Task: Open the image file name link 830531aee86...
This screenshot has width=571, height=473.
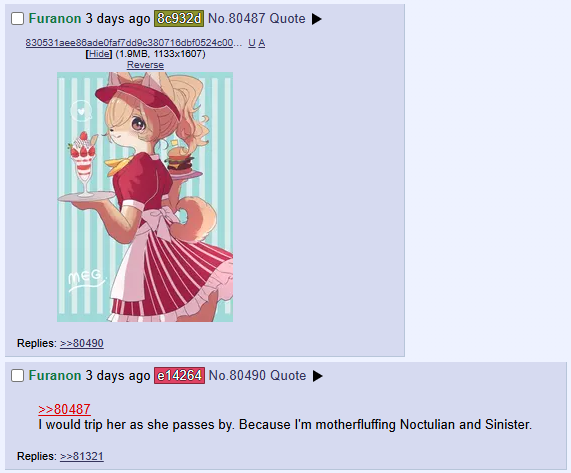Action: (134, 43)
